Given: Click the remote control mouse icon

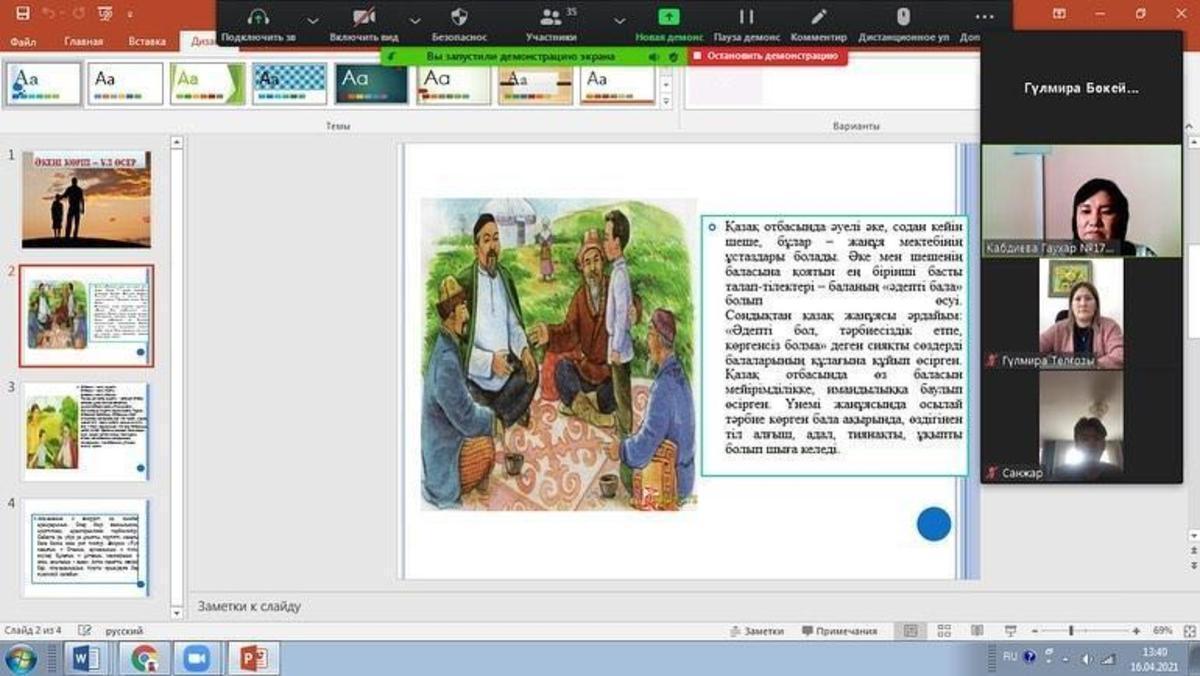Looking at the screenshot, I should pos(903,18).
